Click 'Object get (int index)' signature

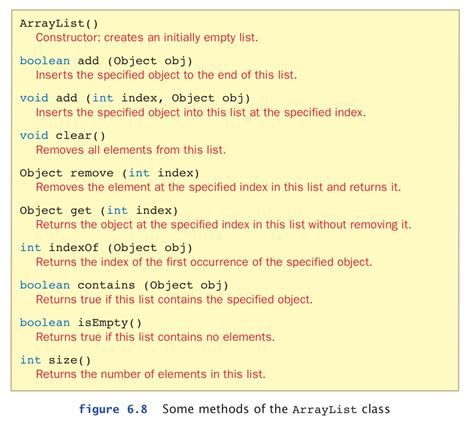[x=99, y=210]
